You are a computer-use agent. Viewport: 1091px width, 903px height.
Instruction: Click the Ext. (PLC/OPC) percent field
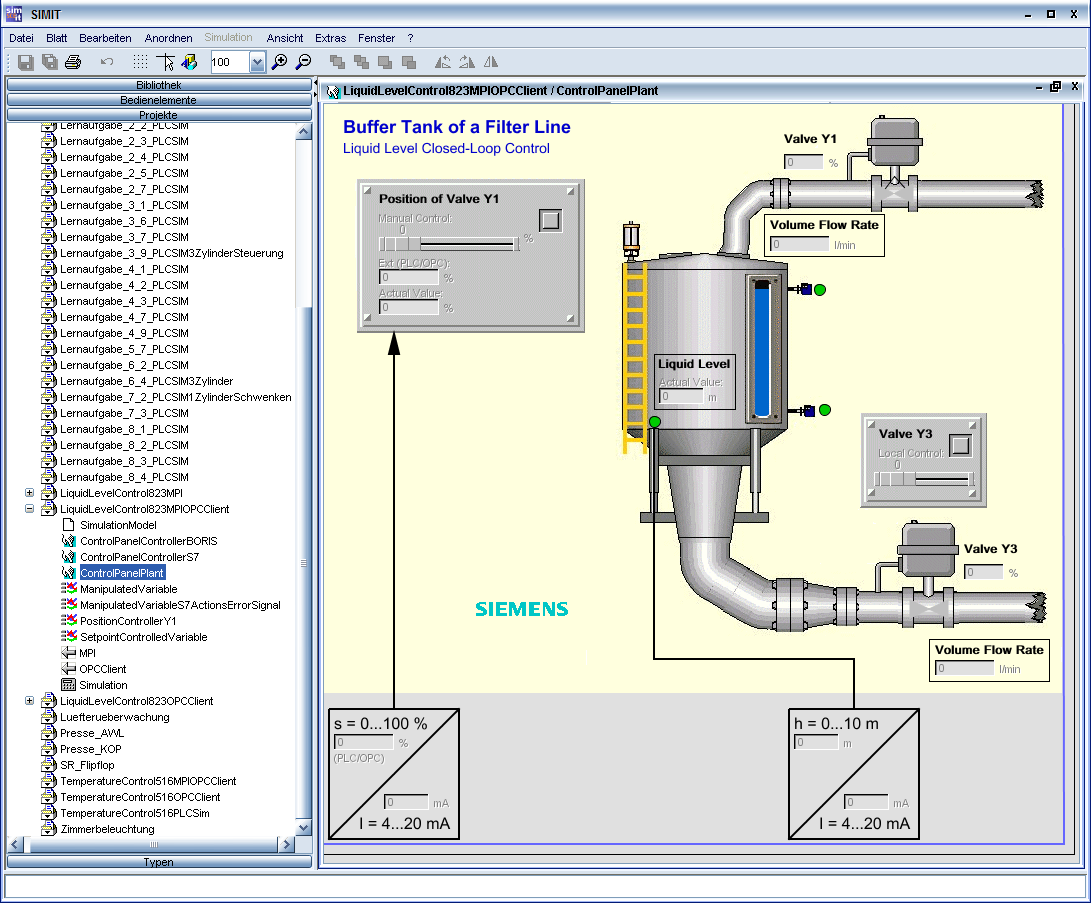click(x=409, y=278)
